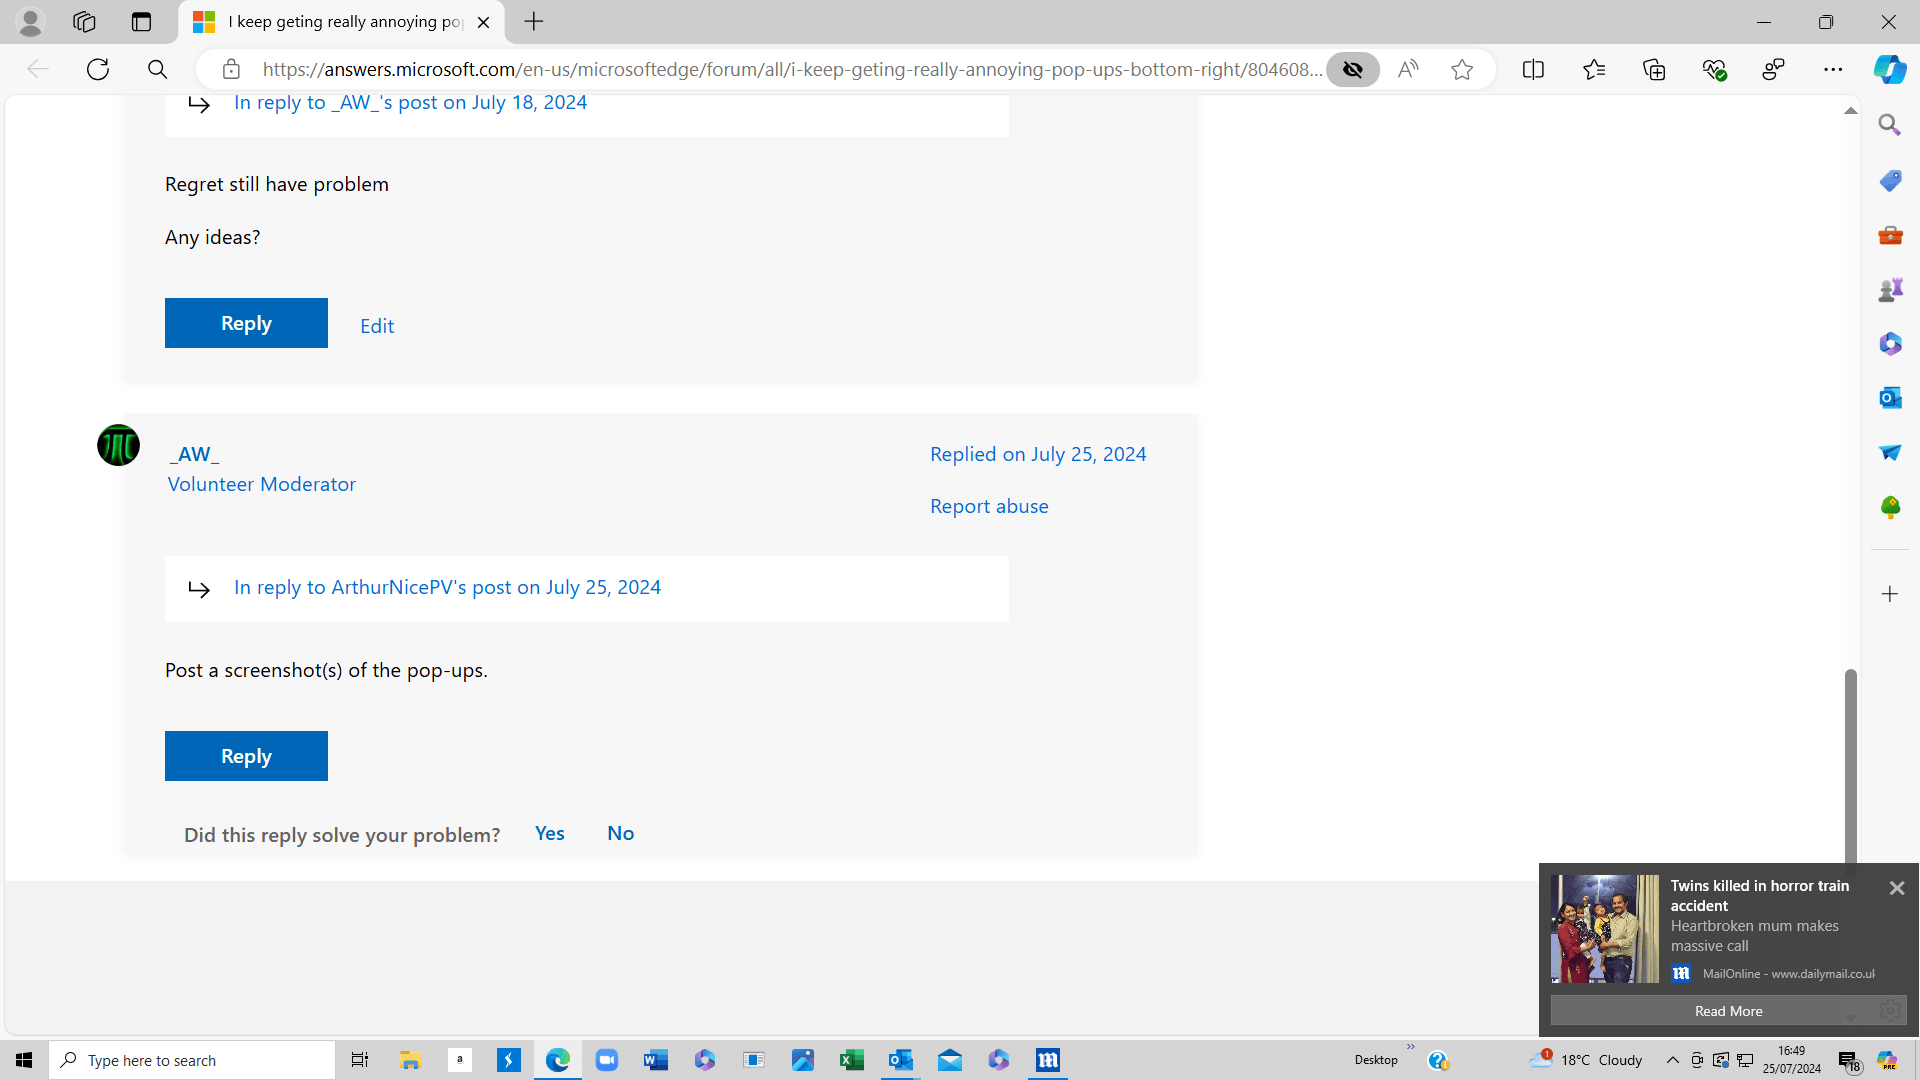The height and width of the screenshot is (1080, 1920).
Task: Open sidebar Outlook icon
Action: click(1890, 398)
